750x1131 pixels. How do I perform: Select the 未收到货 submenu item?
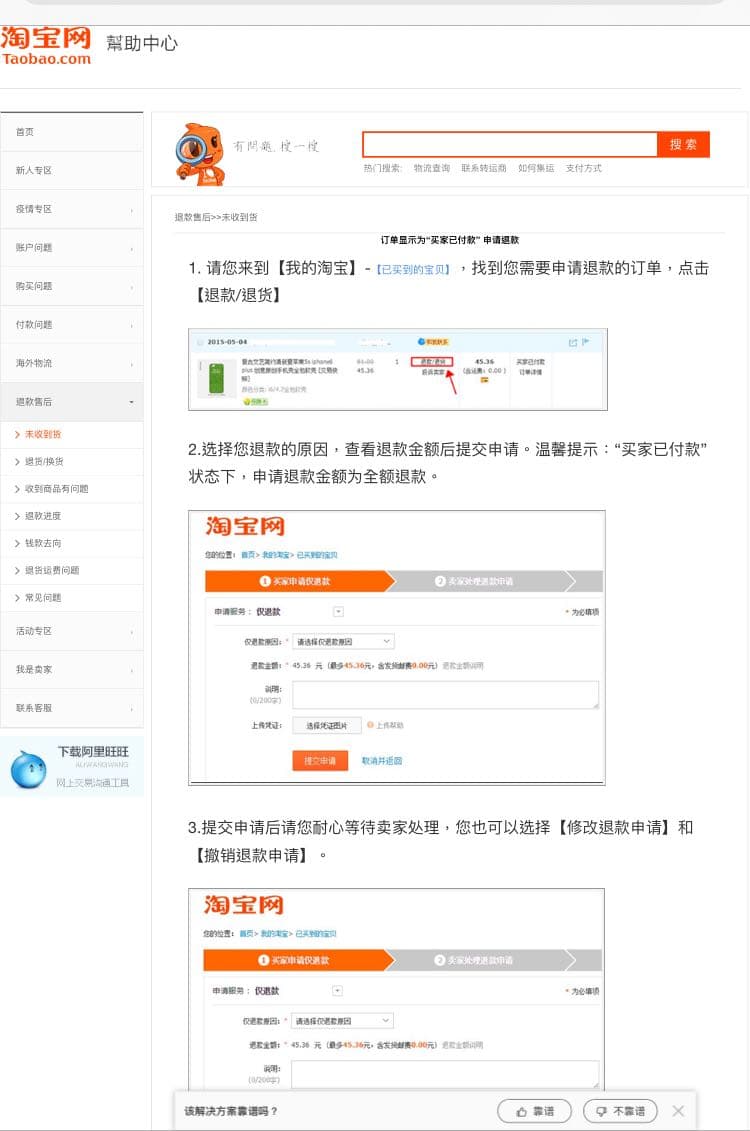tap(71, 434)
